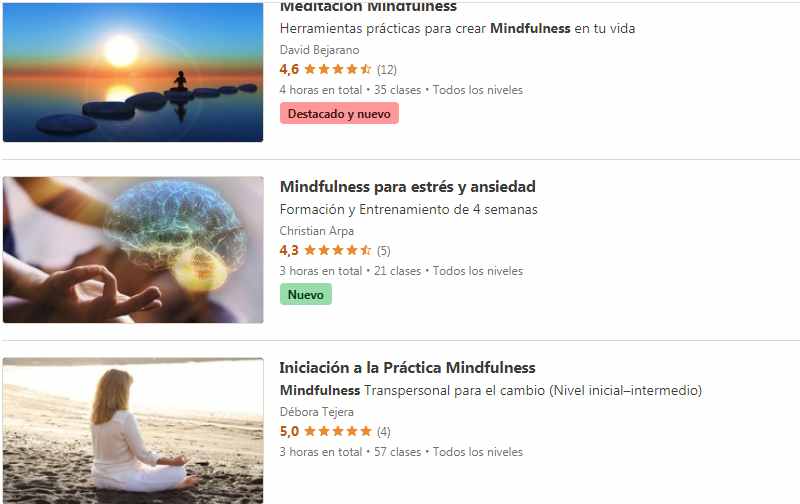This screenshot has height=504, width=800.
Task: Open the Mindfulness para estrés y ansiedad course
Action: (x=408, y=187)
